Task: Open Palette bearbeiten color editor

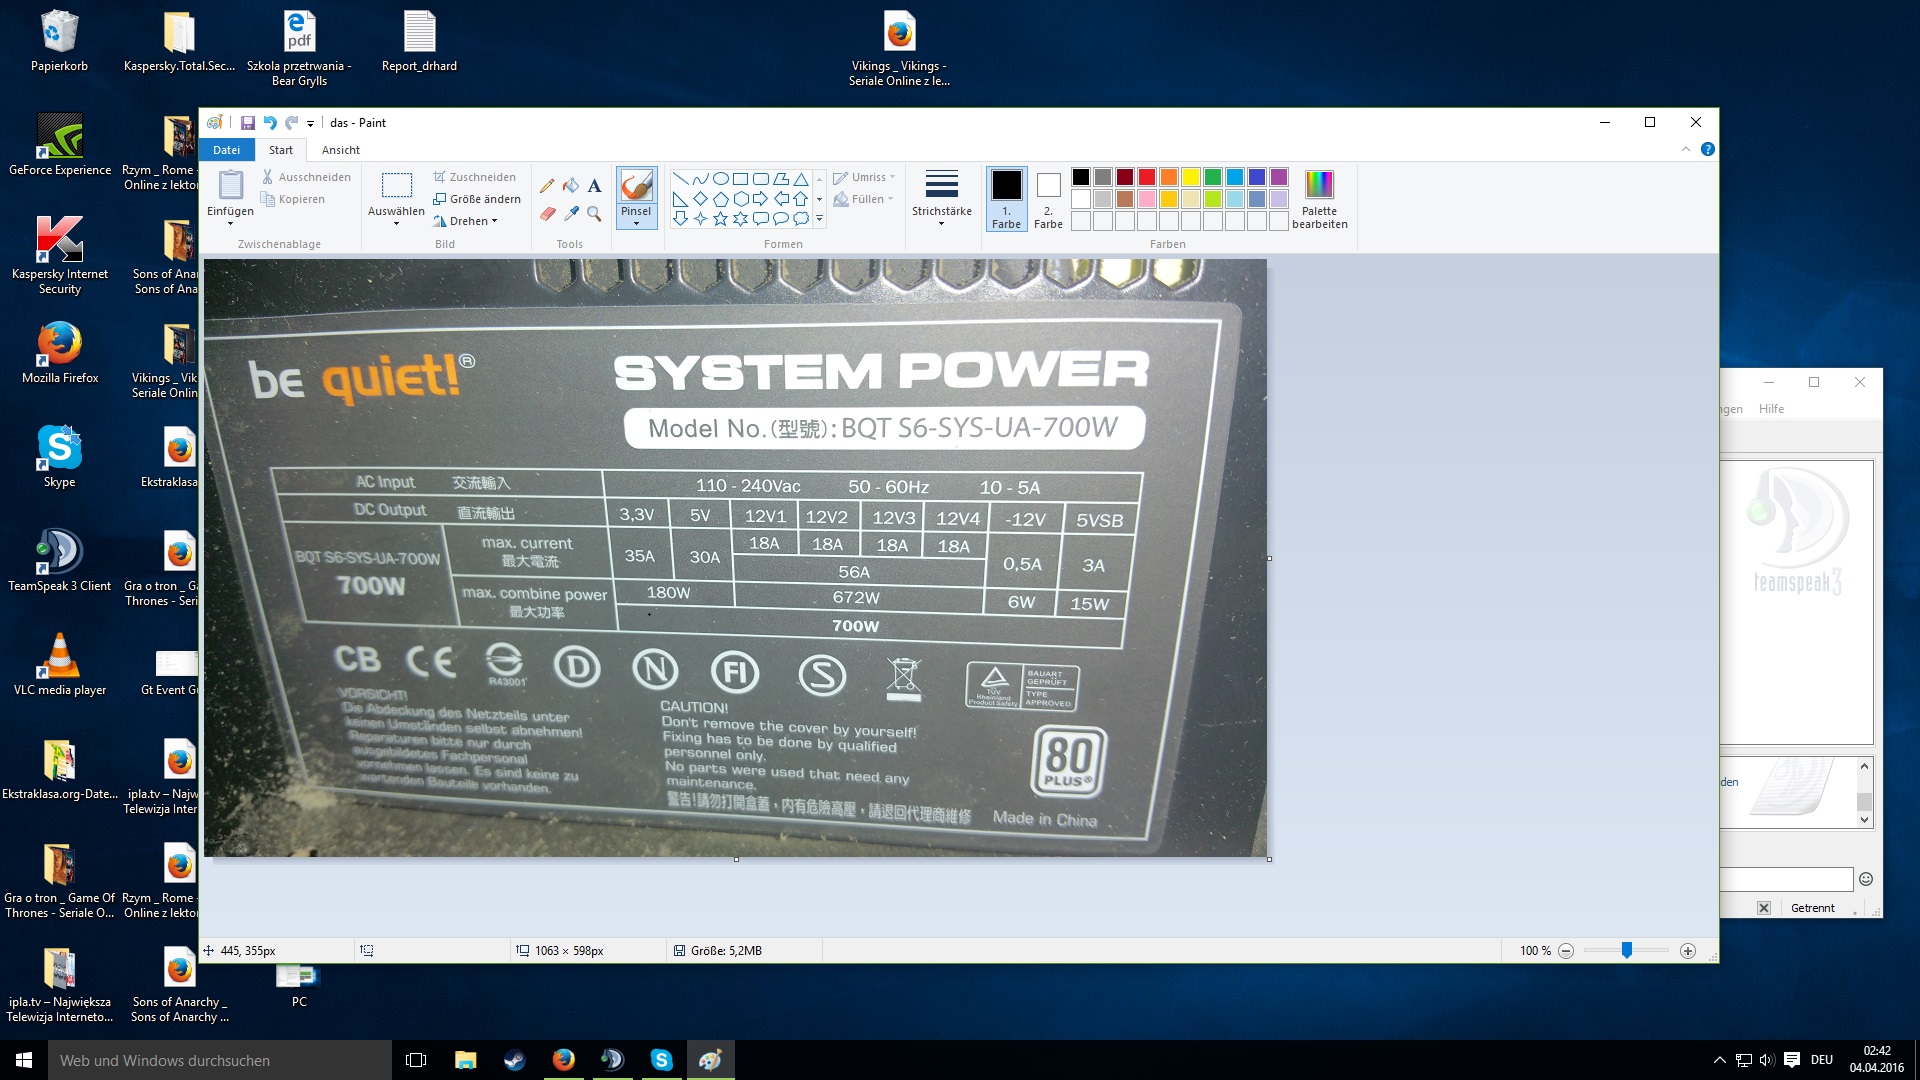Action: tap(1319, 199)
